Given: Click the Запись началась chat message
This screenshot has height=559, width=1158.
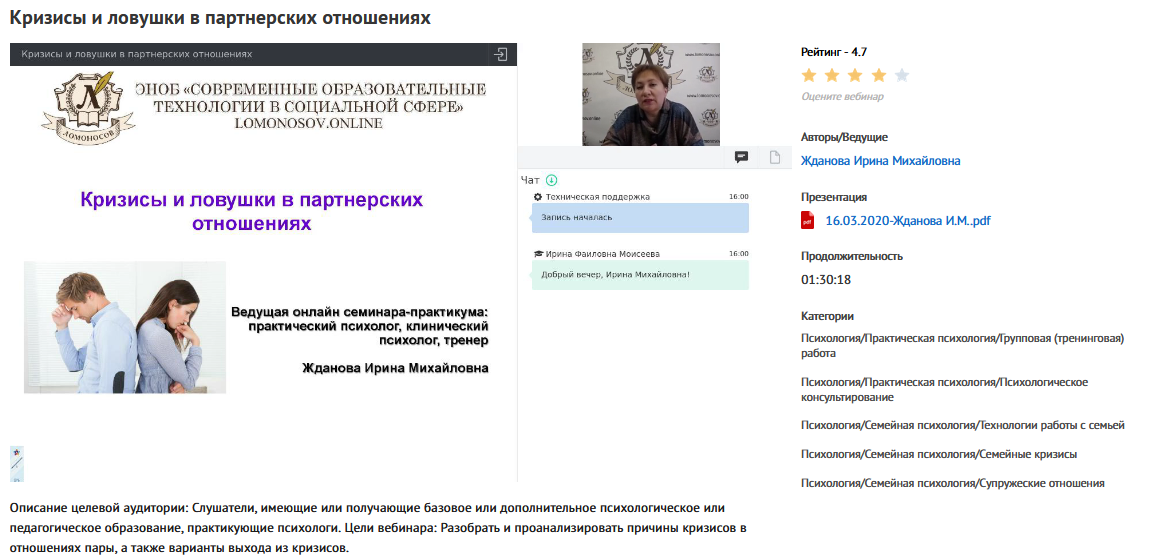Looking at the screenshot, I should [x=640, y=217].
